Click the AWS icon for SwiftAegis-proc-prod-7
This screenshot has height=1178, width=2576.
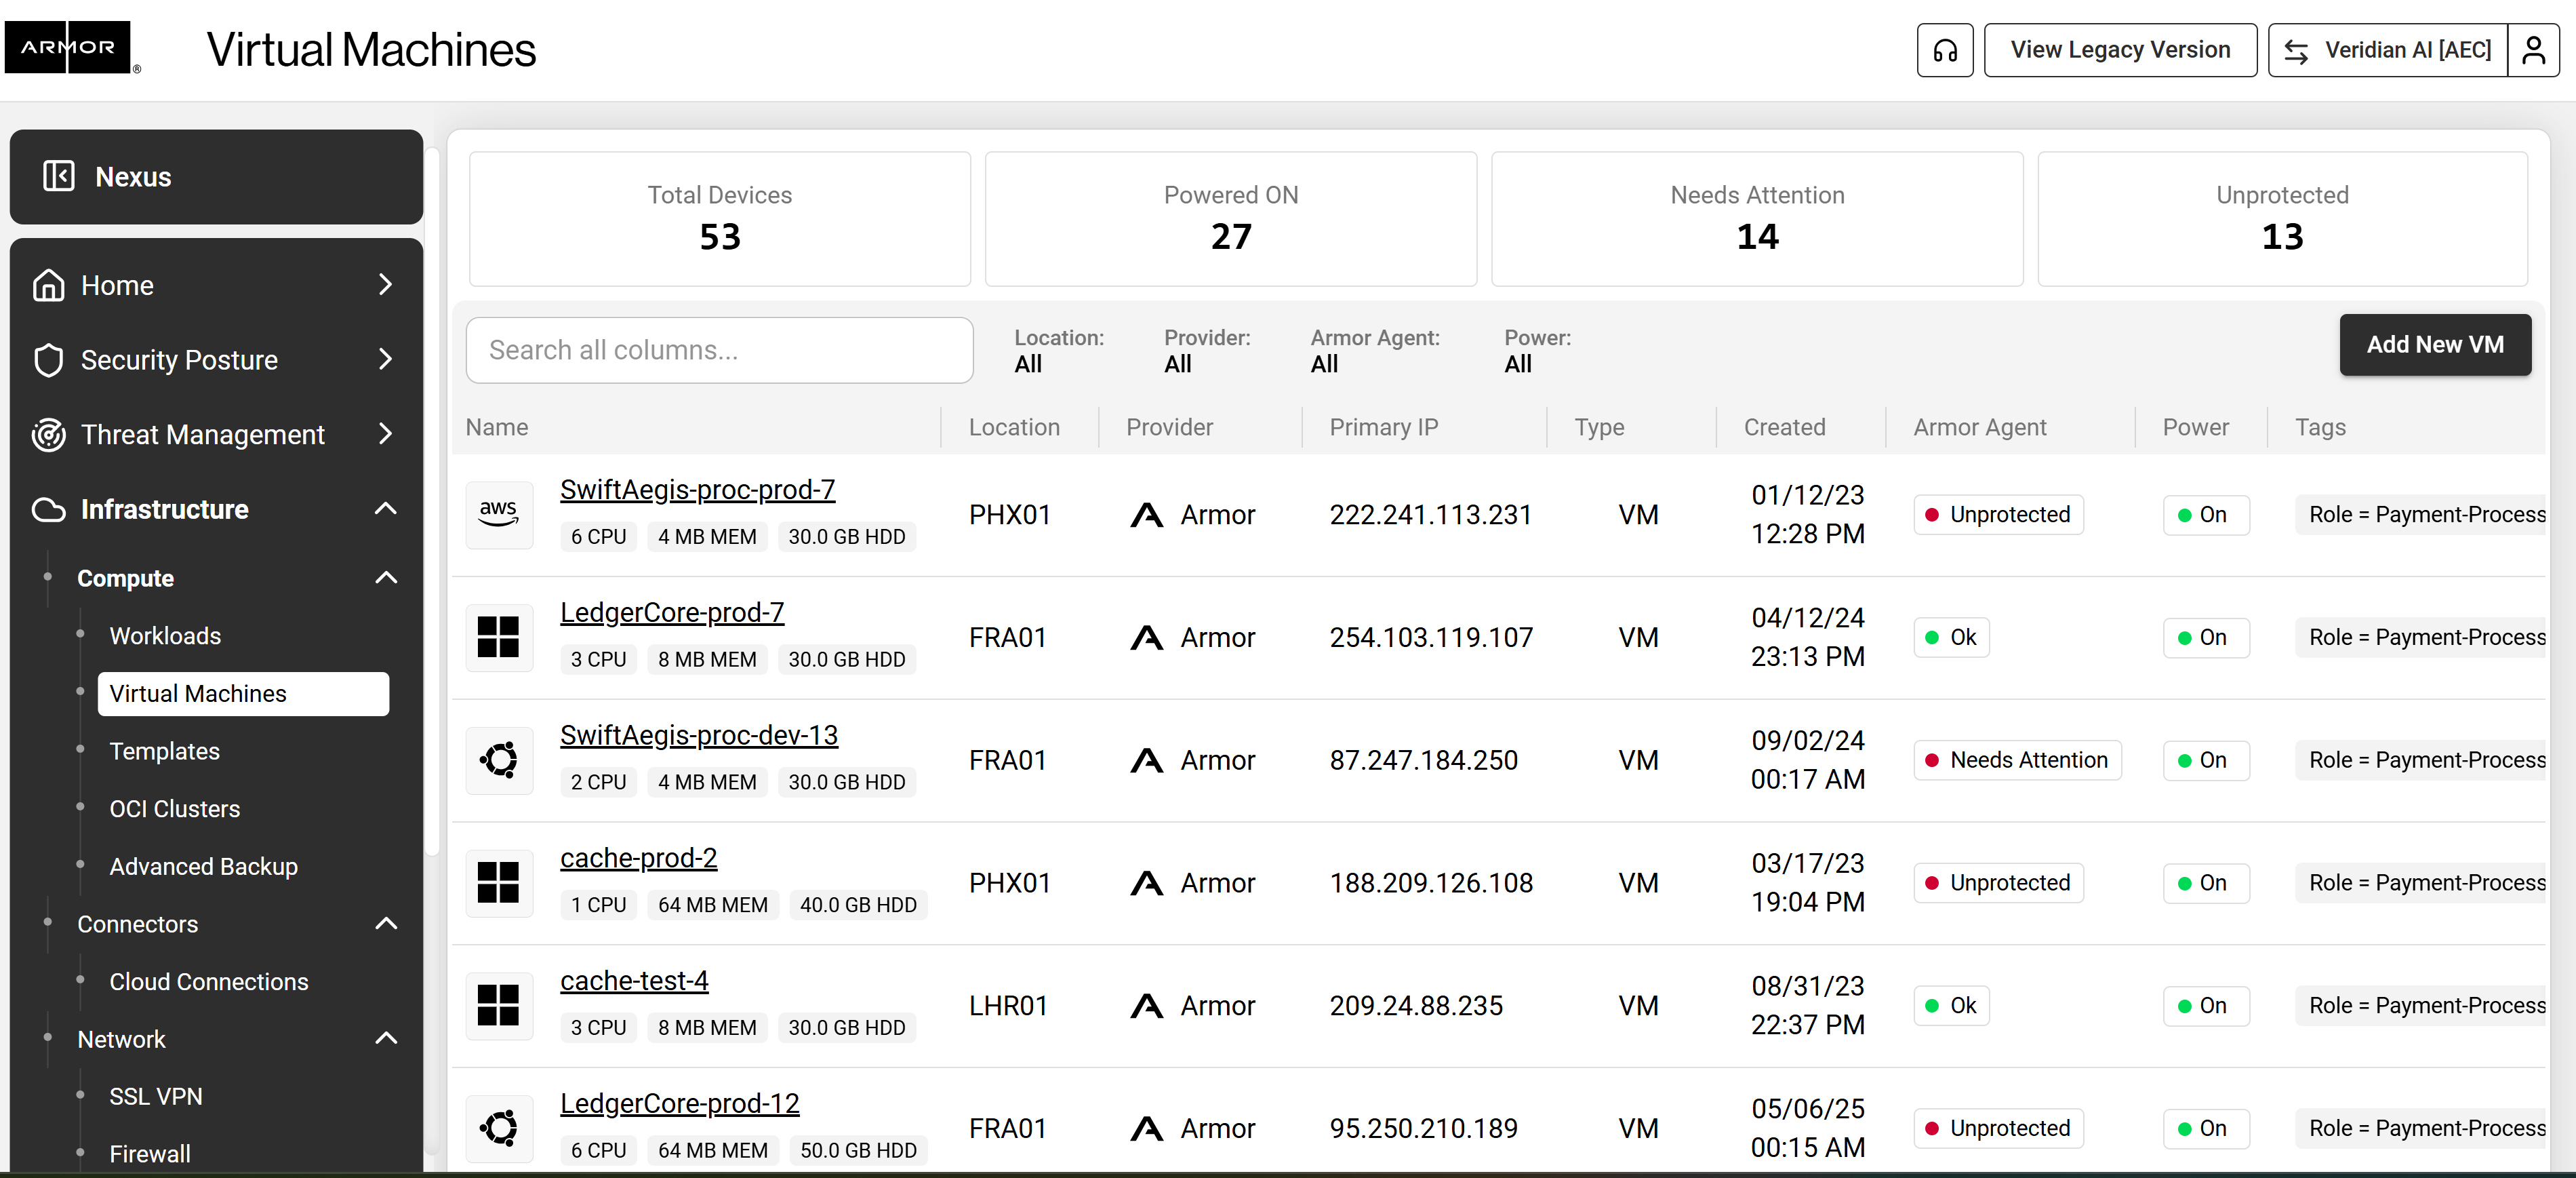pos(498,514)
